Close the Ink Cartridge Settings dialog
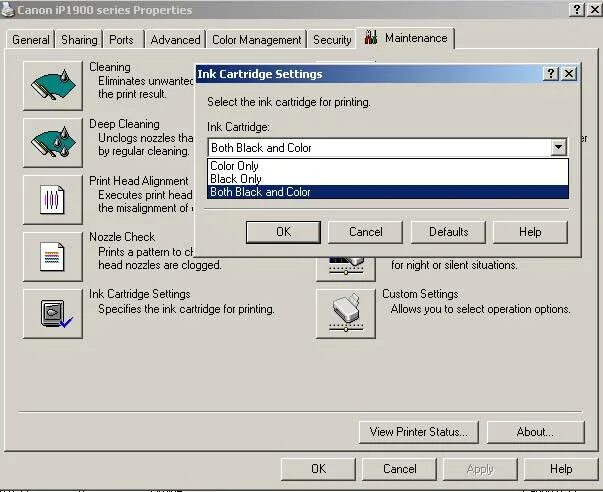This screenshot has width=603, height=492. (569, 73)
